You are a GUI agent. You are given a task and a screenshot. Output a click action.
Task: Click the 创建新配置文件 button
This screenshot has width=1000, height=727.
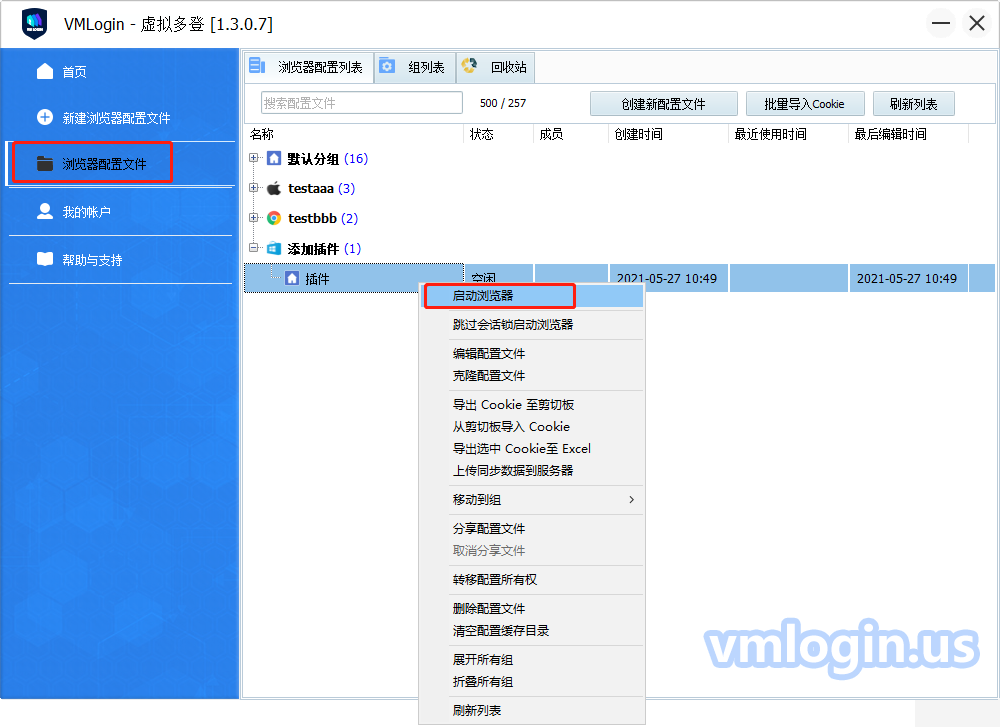click(x=663, y=104)
